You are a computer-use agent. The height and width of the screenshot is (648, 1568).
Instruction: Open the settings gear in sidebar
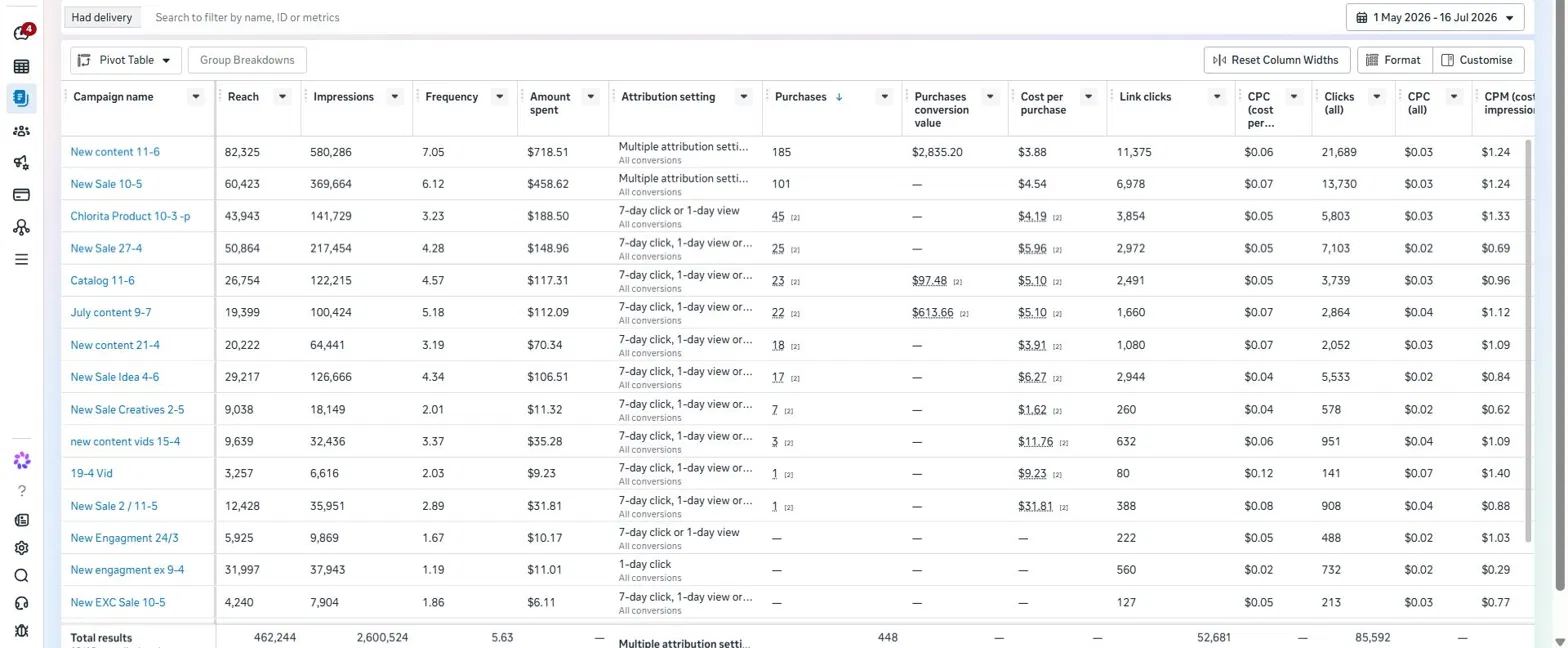(21, 548)
